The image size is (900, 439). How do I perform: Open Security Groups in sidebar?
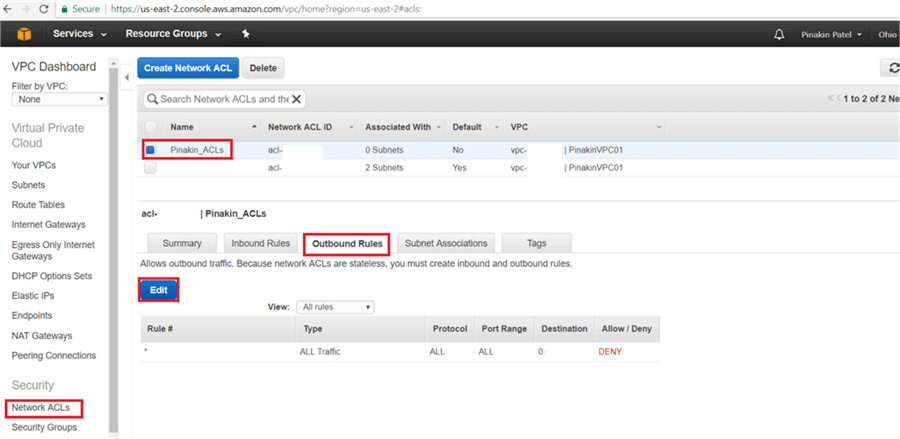click(44, 427)
